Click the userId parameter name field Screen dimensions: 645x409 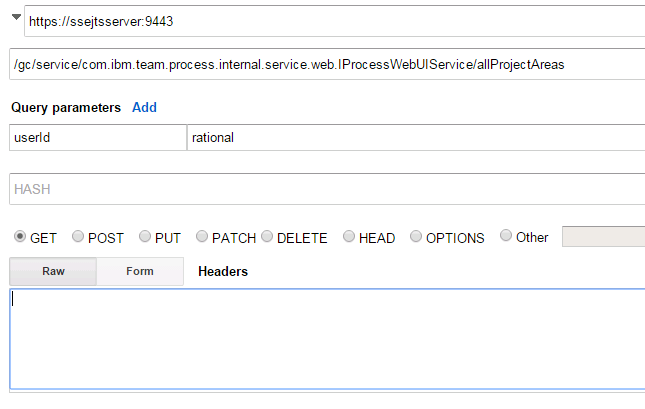click(97, 137)
